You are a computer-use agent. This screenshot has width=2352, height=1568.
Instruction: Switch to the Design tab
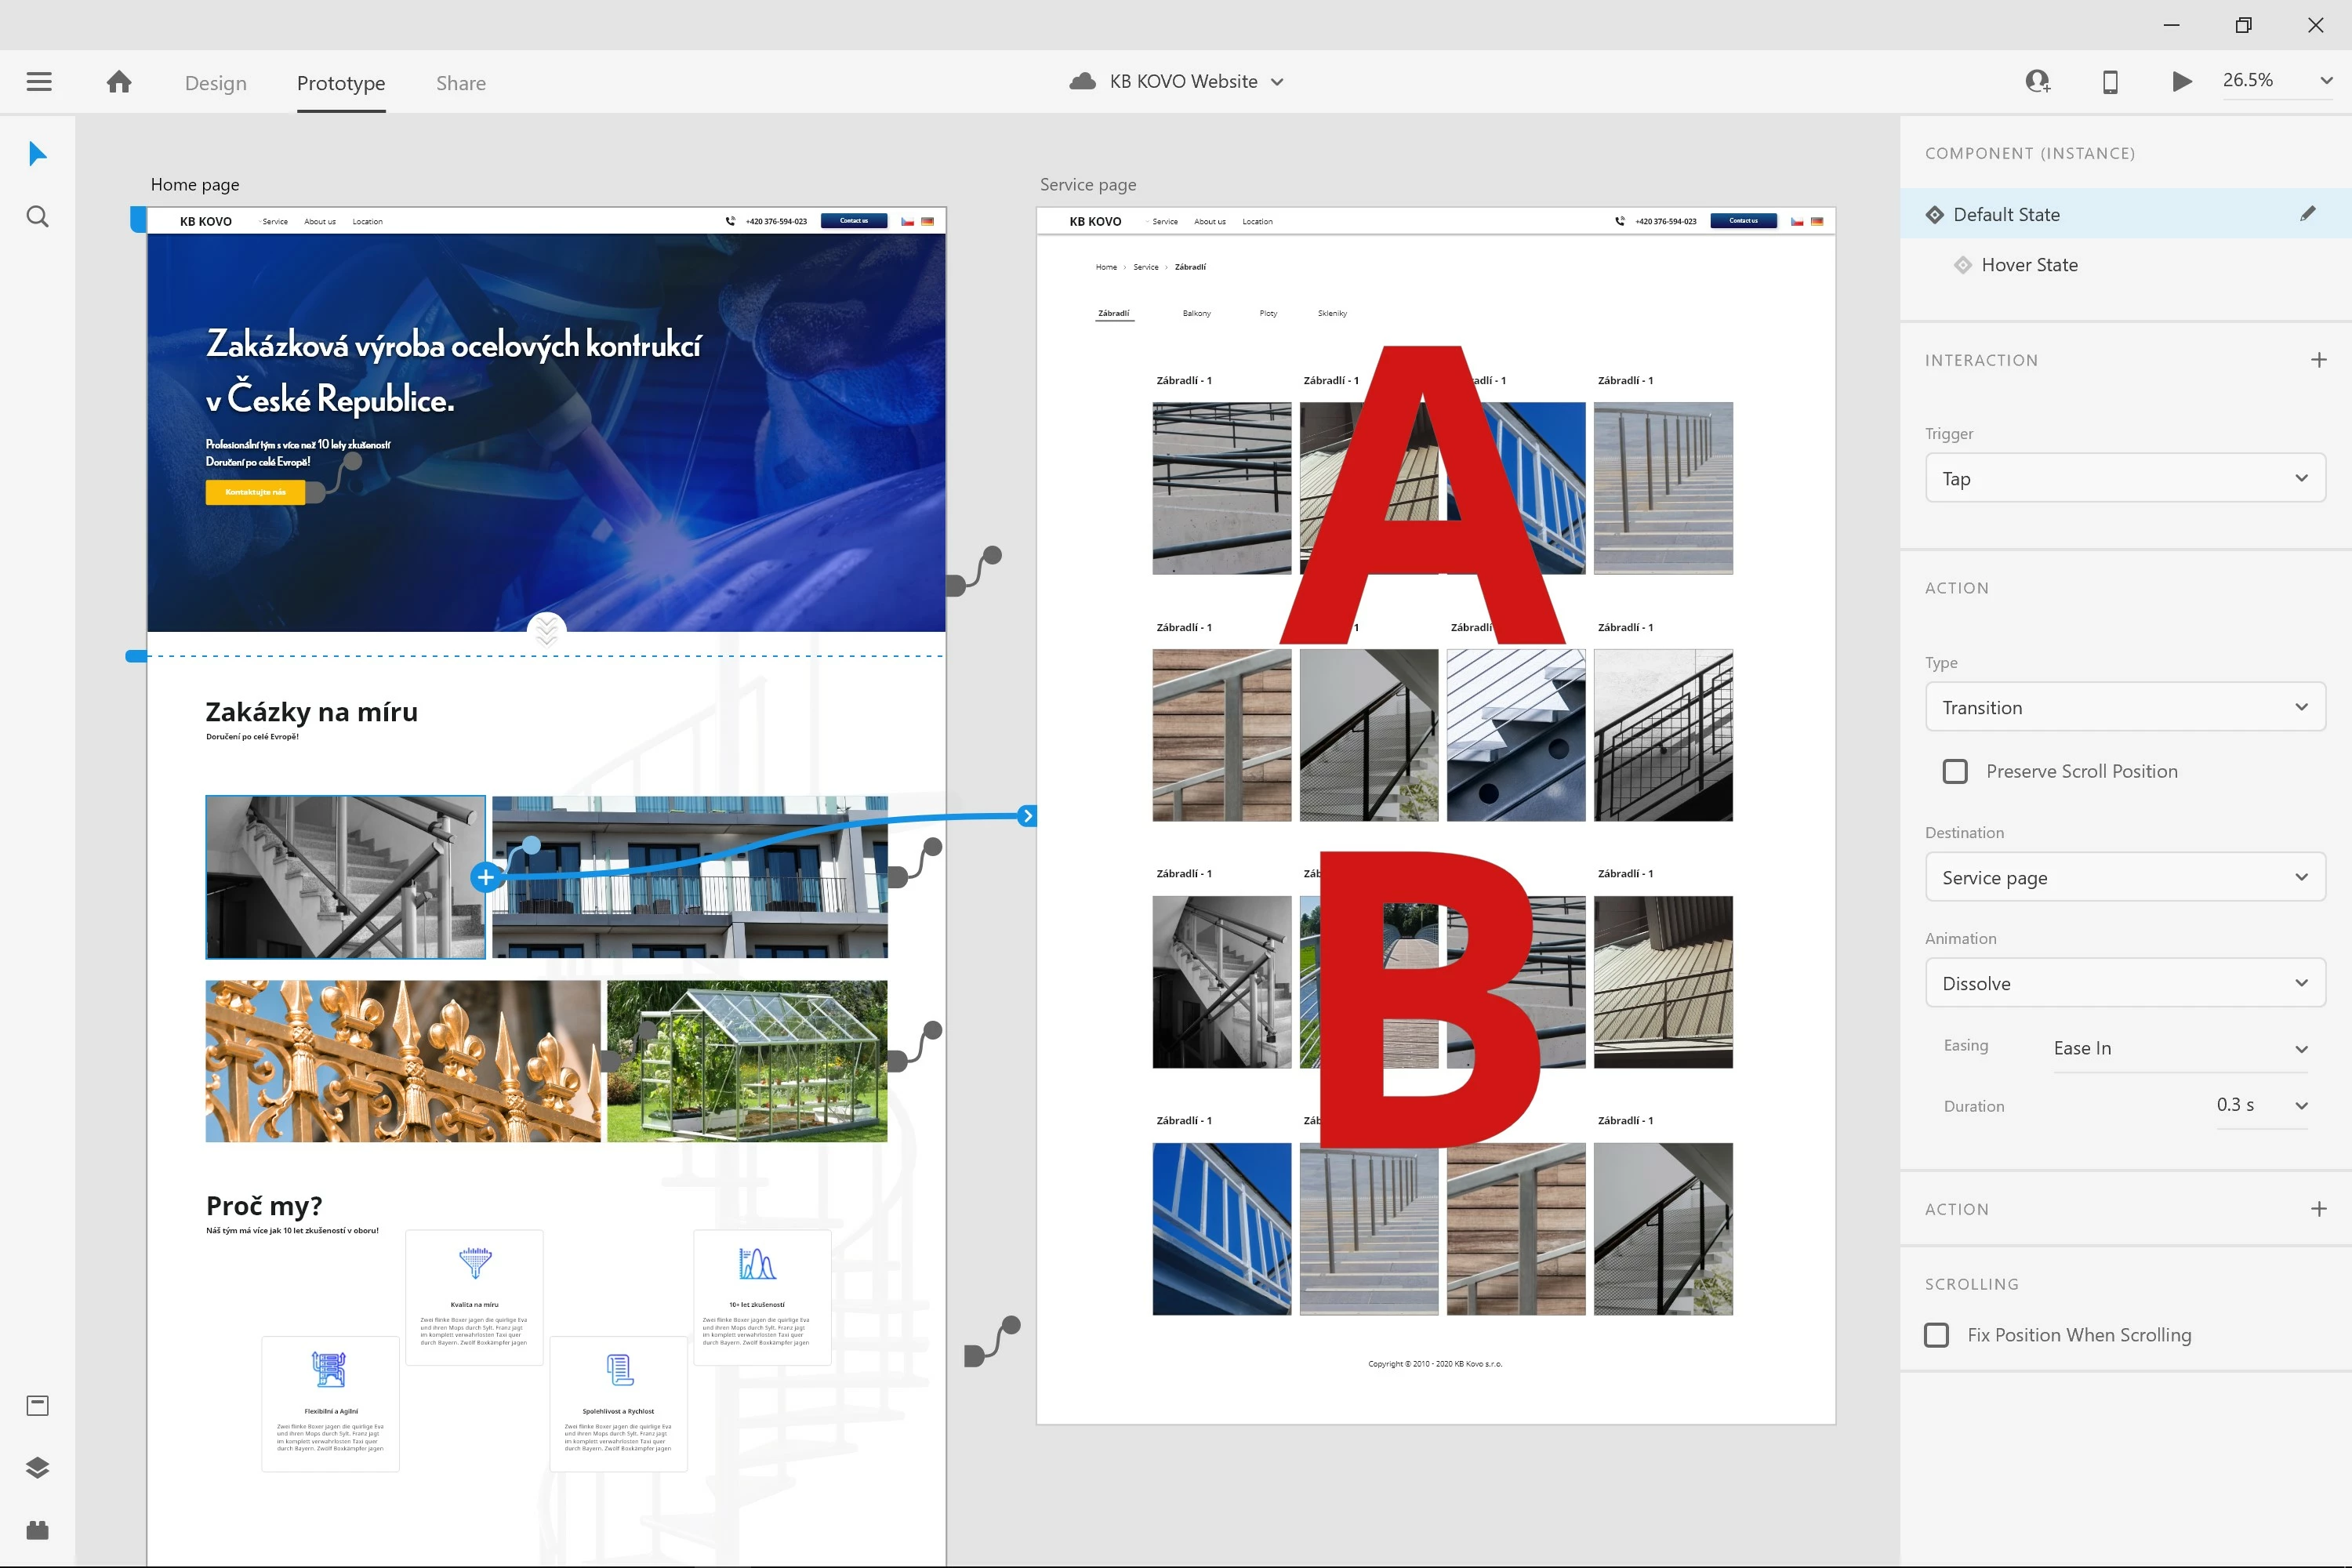click(x=215, y=83)
